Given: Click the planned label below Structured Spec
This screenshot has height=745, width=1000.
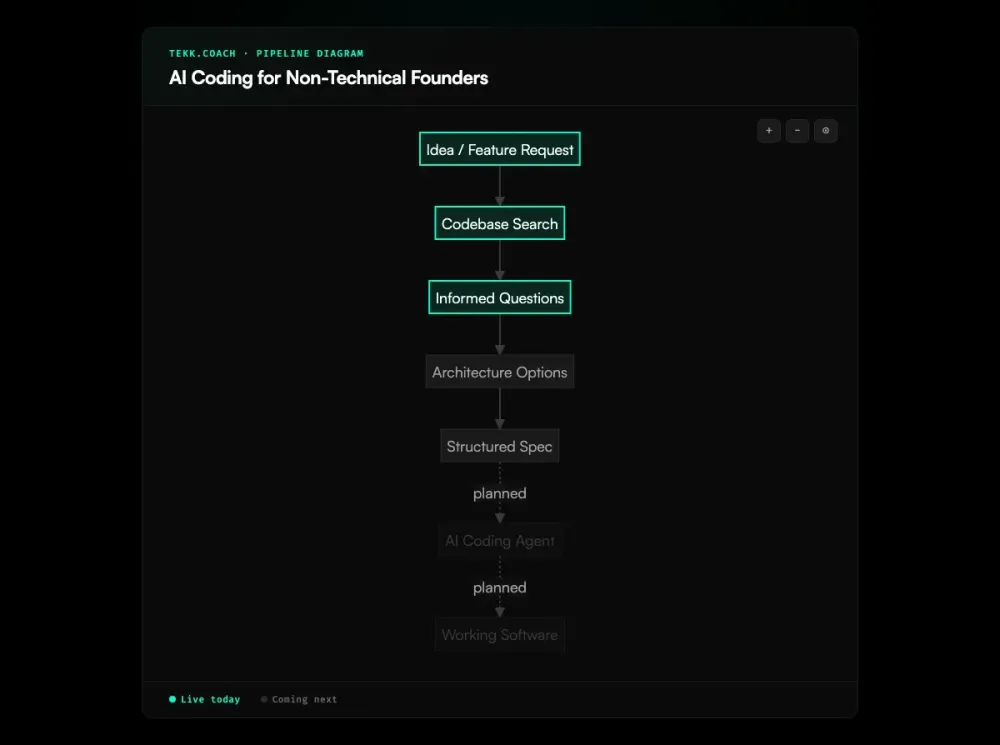Looking at the screenshot, I should (x=499, y=493).
